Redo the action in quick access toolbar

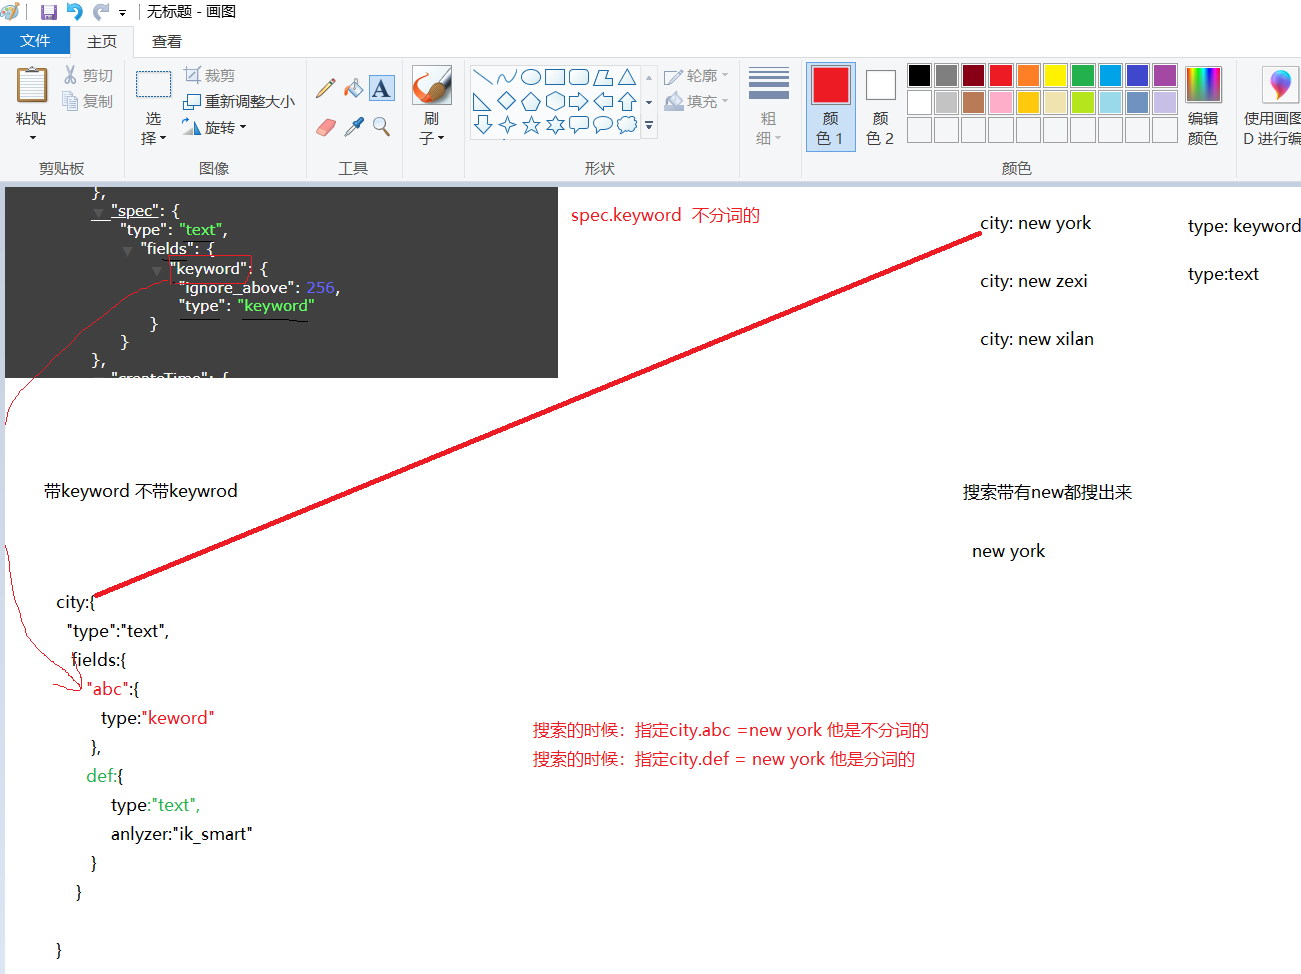click(100, 12)
